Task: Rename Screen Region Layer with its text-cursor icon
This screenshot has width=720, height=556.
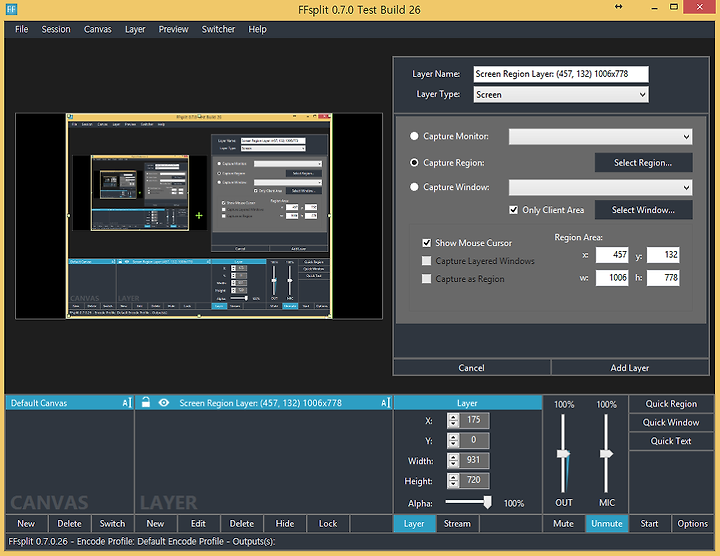Action: (x=386, y=403)
